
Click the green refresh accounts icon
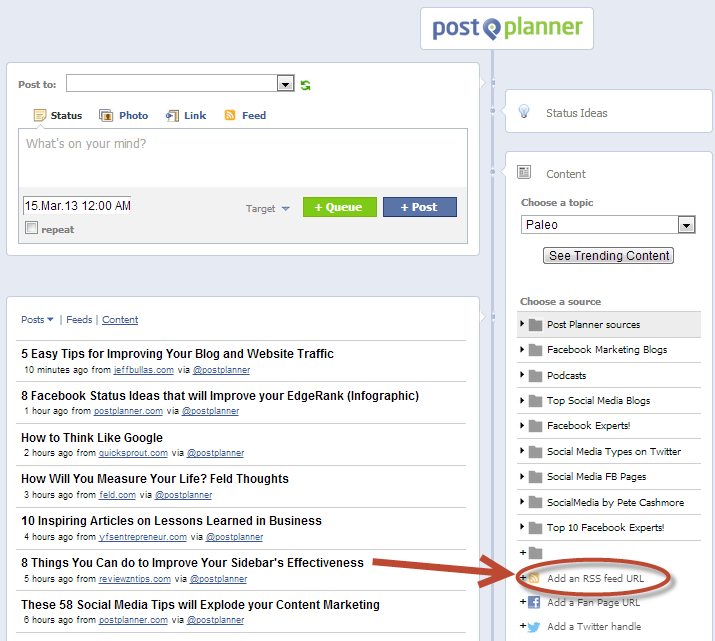pos(306,85)
